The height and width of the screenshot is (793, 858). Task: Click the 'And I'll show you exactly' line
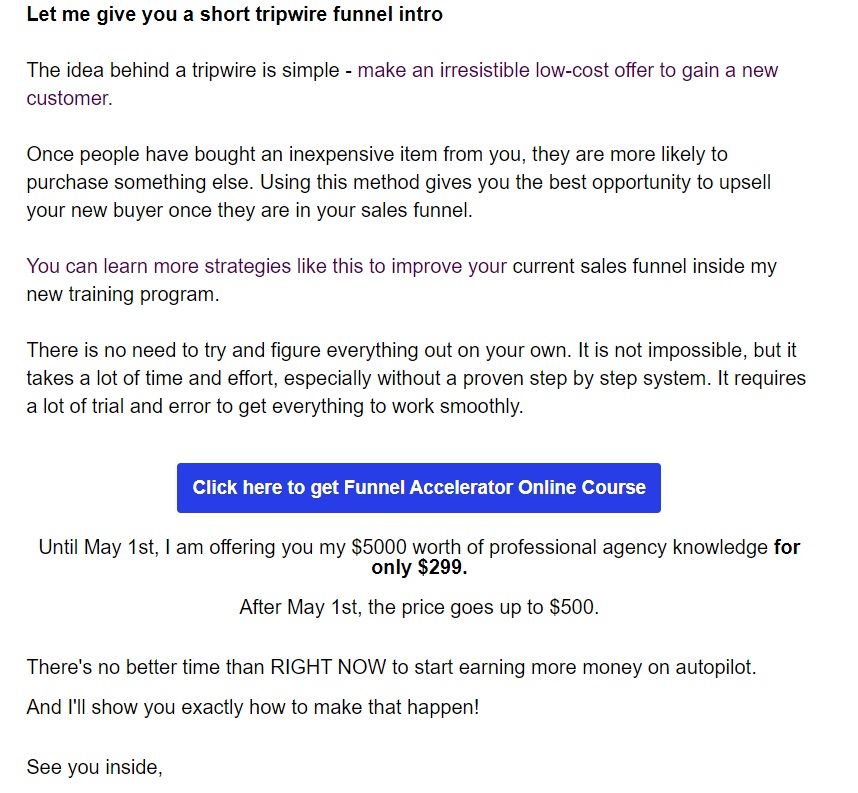253,708
